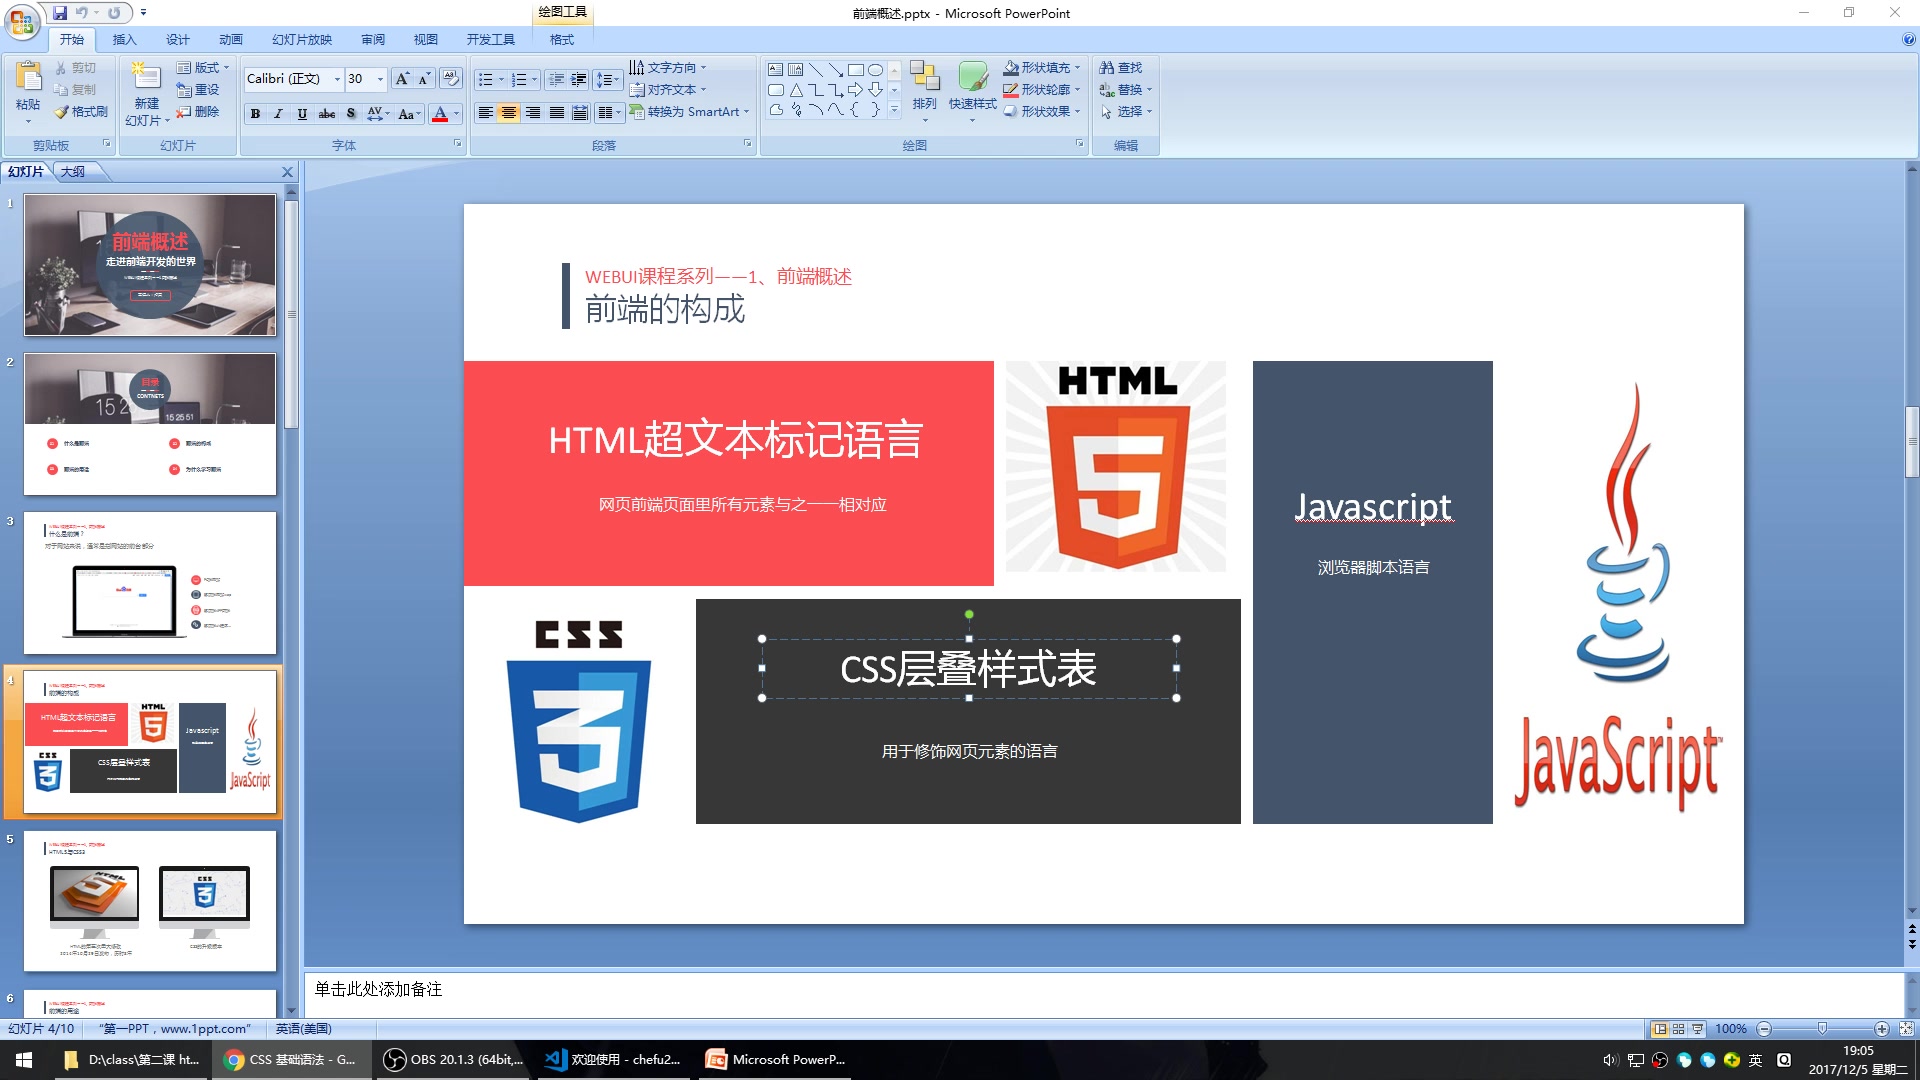
Task: Expand the font color dropdown arrow
Action: click(457, 114)
